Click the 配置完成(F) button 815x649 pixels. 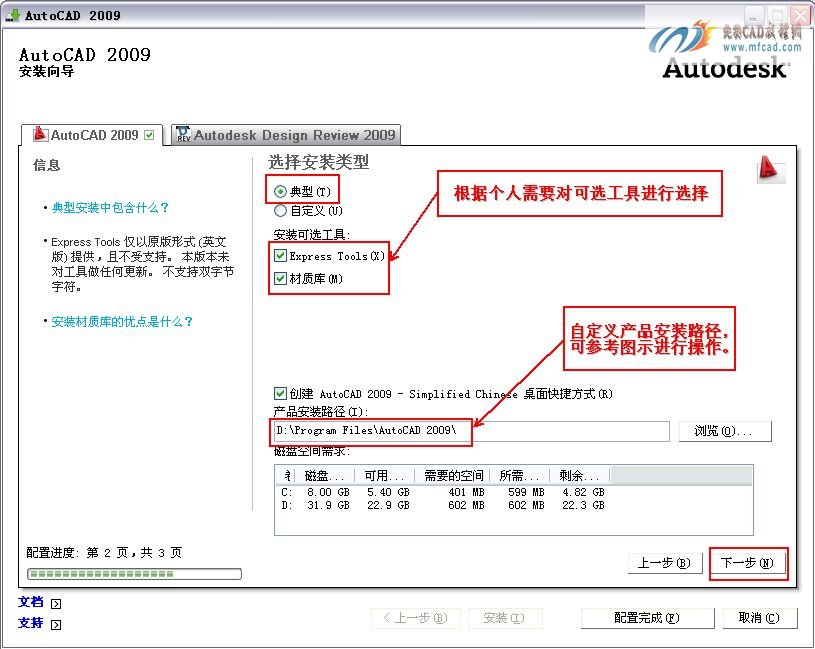pos(647,618)
